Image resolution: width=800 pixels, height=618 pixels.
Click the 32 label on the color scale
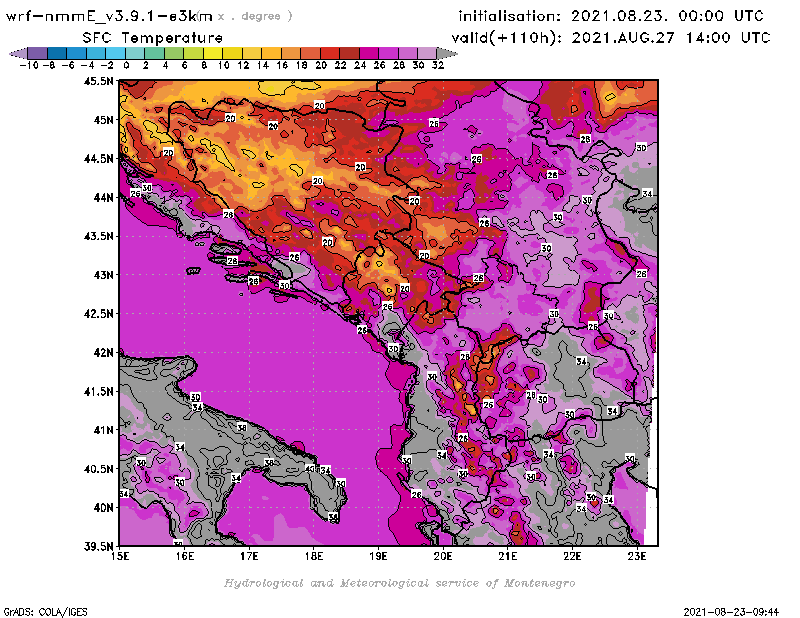click(438, 65)
